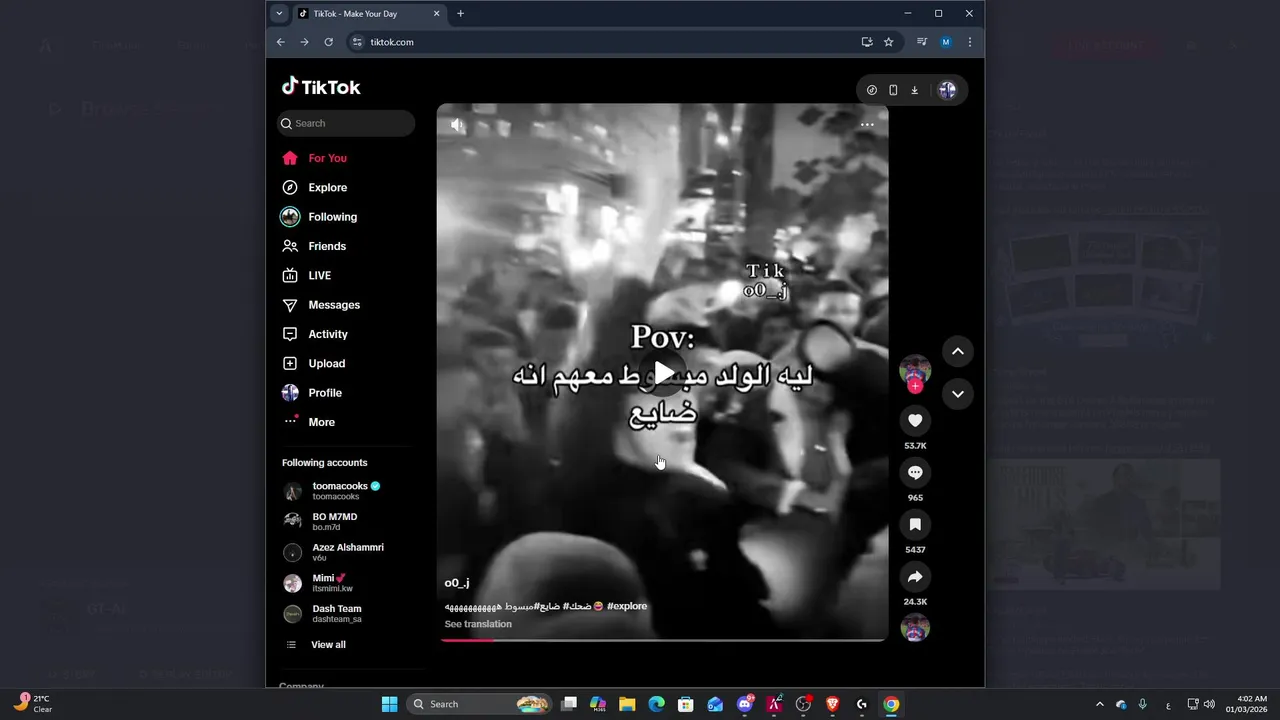Open Chrome media controls icon
Viewport: 1280px width, 720px height.
click(922, 42)
